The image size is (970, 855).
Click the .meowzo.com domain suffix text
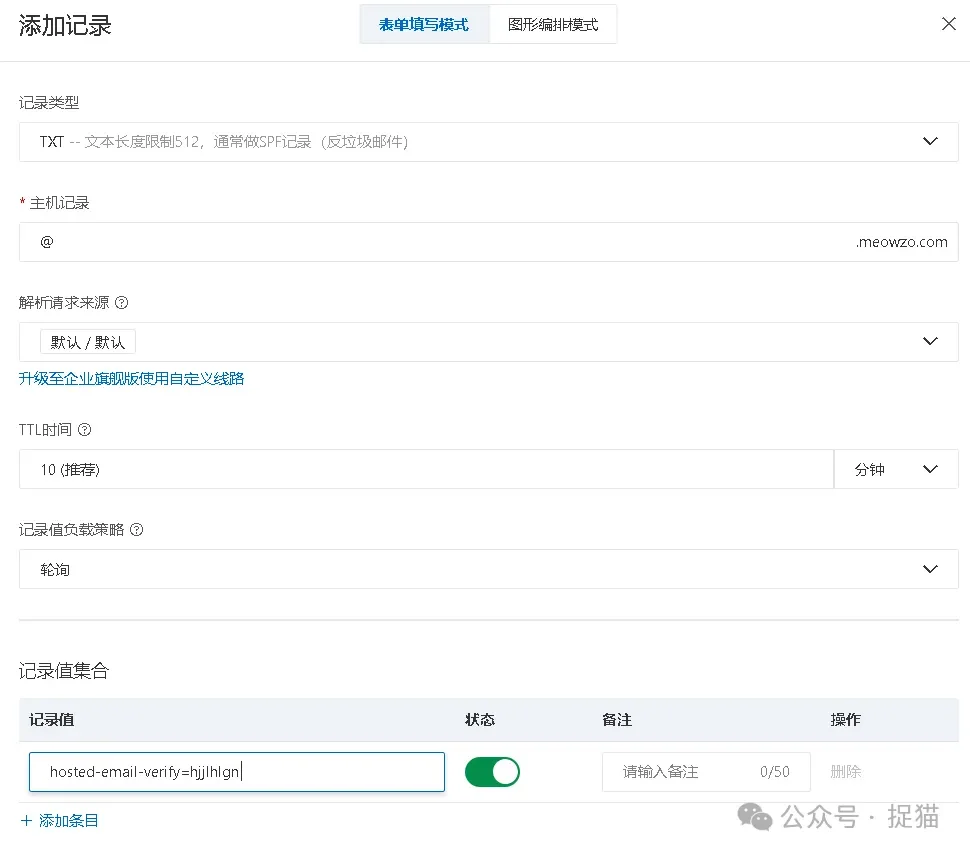[x=901, y=241]
